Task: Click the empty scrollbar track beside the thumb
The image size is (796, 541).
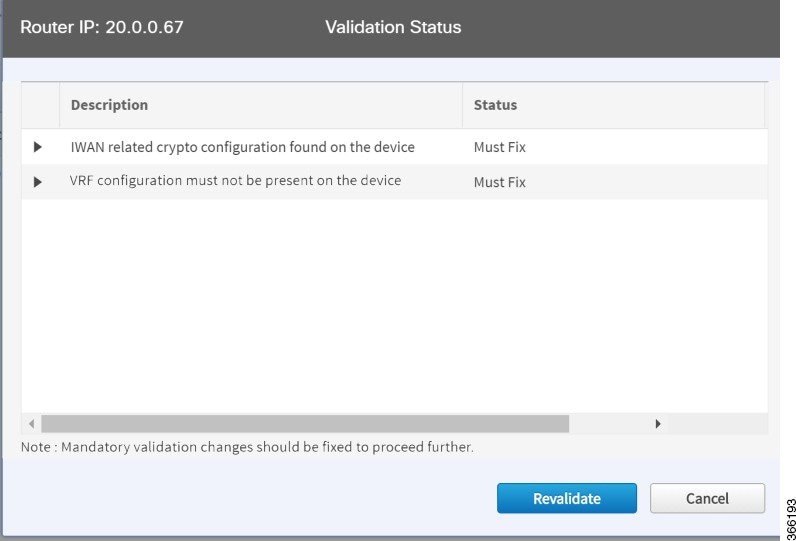Action: (x=609, y=424)
